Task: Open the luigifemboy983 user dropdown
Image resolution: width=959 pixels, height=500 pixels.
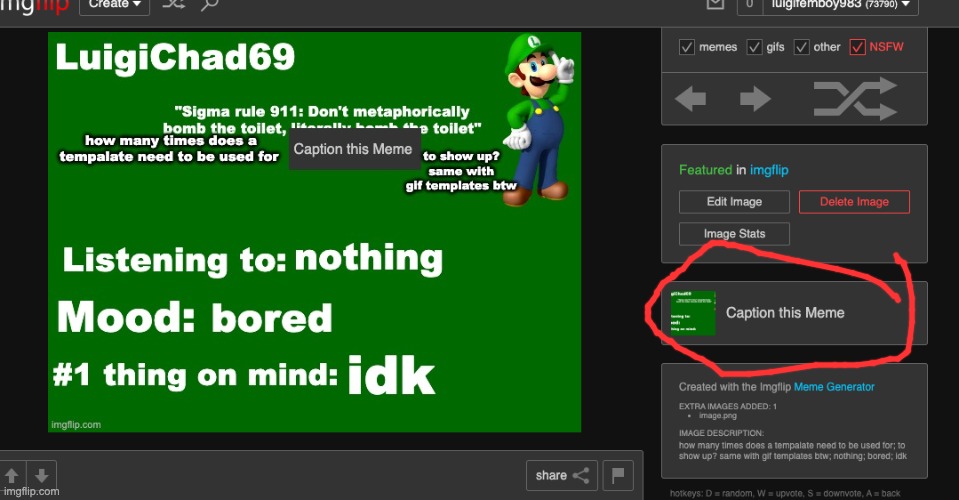Action: pos(840,4)
